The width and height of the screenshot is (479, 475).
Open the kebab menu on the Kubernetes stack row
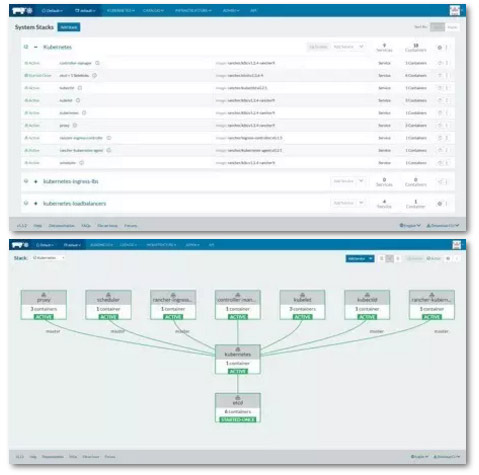click(447, 47)
